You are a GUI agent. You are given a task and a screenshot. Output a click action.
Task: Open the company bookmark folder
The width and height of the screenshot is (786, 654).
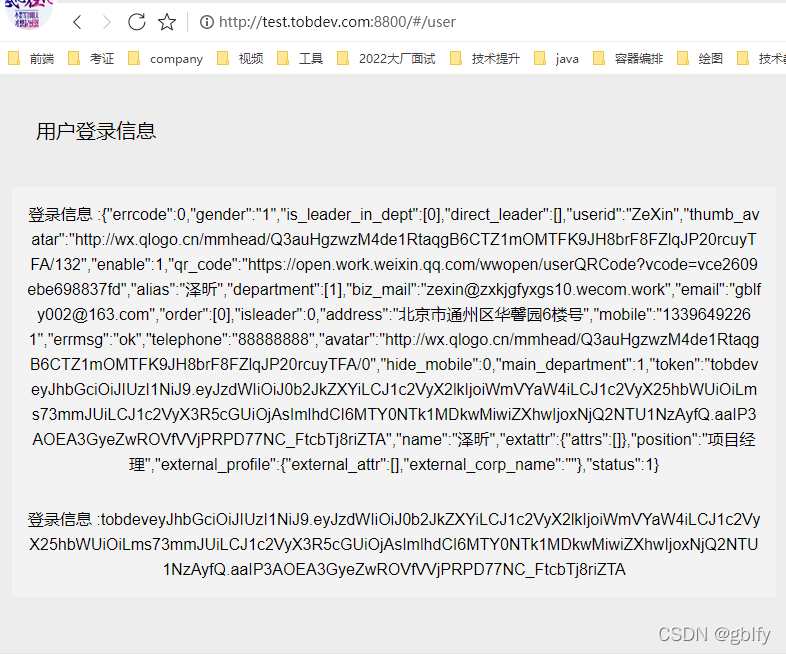pyautogui.click(x=165, y=59)
